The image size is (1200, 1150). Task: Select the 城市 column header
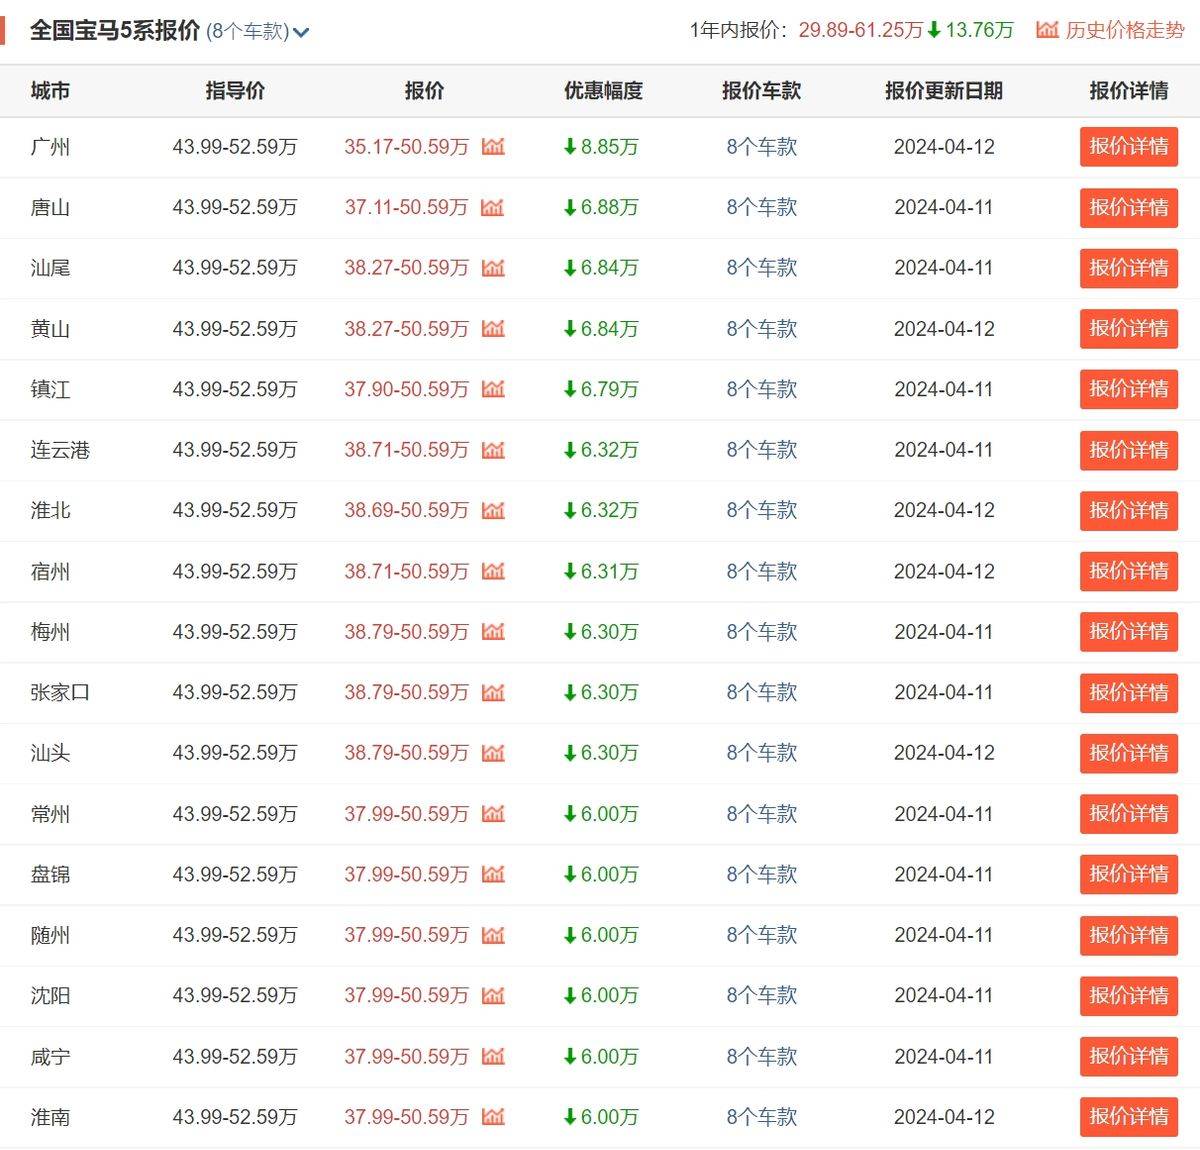50,91
